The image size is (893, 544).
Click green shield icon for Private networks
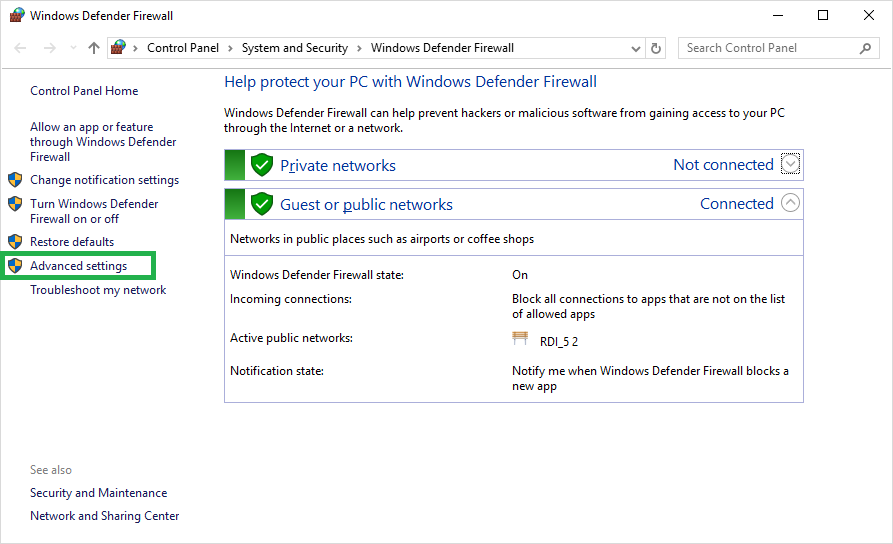click(x=262, y=165)
